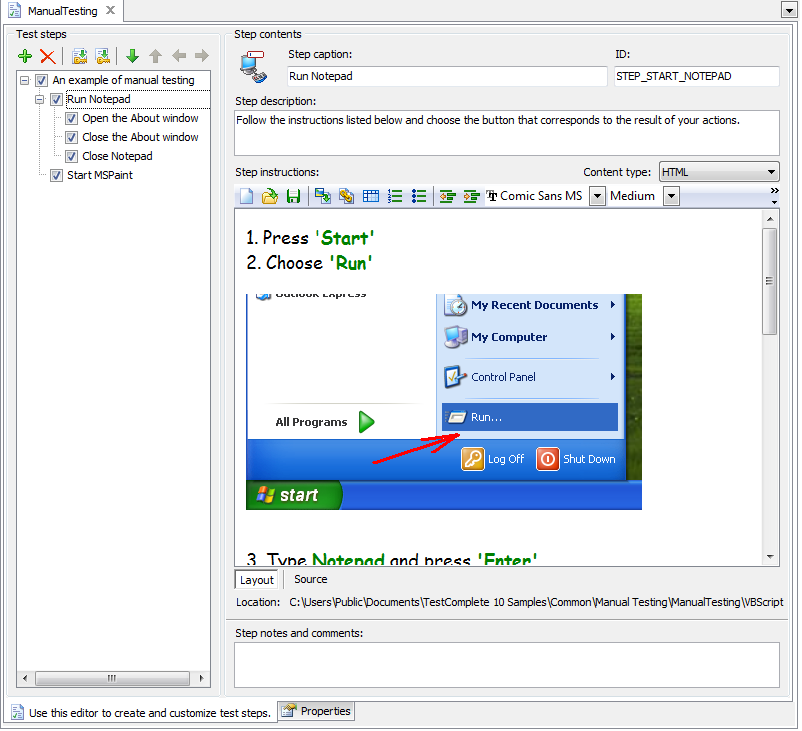Increase indent in instructions editor
The width and height of the screenshot is (802, 731).
point(471,196)
